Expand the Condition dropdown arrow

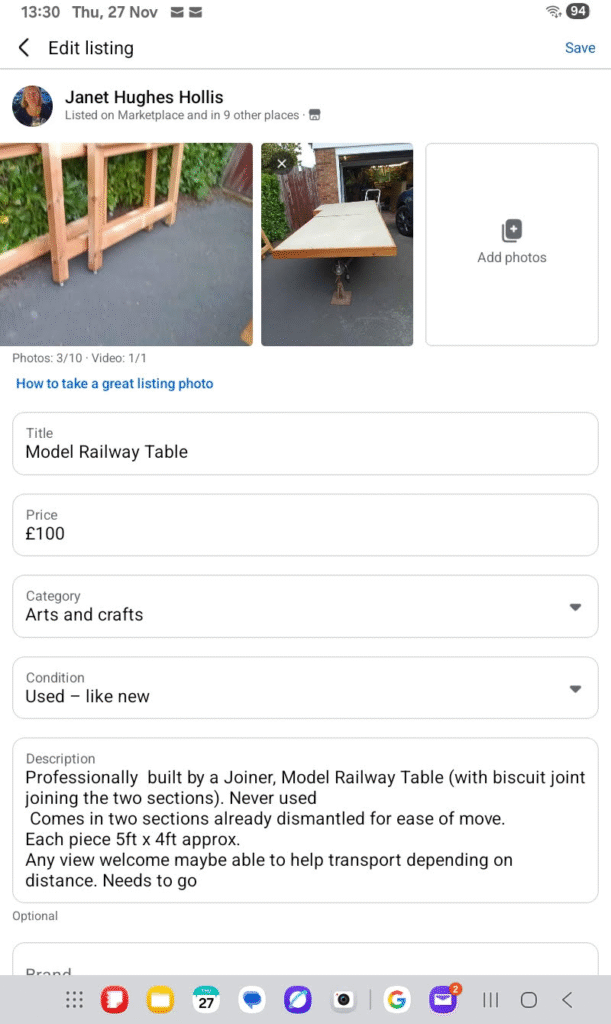click(575, 689)
